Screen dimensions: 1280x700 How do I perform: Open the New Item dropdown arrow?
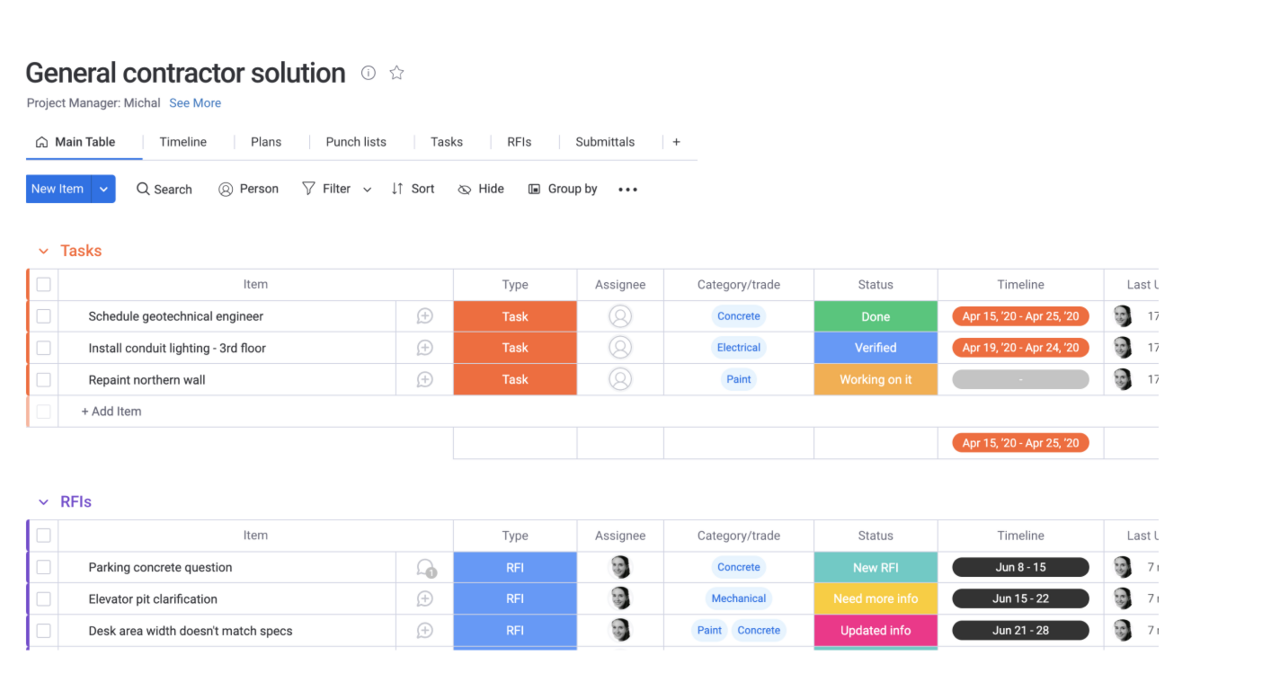point(104,189)
